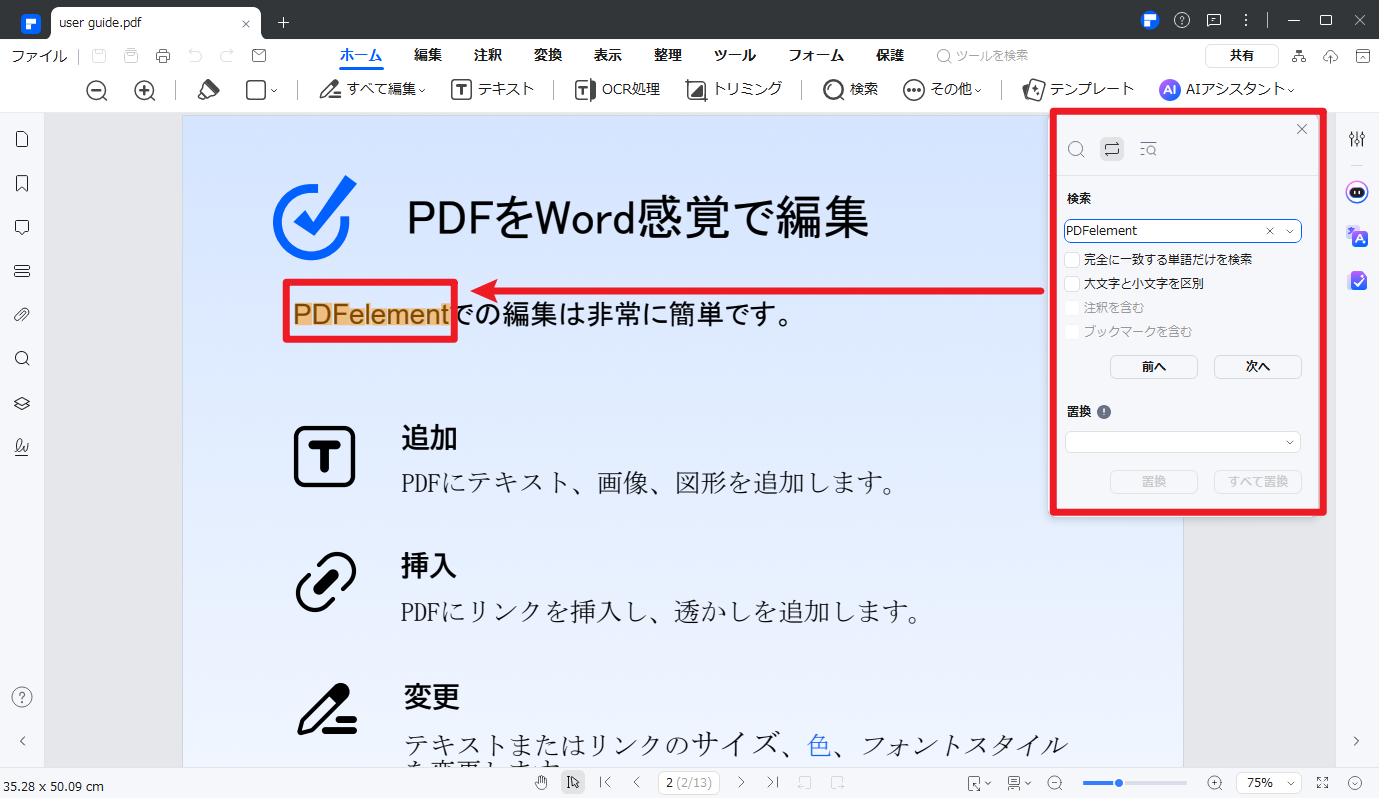Click the purple checklist icon in right sidebar
The image size is (1379, 798).
click(x=1357, y=281)
